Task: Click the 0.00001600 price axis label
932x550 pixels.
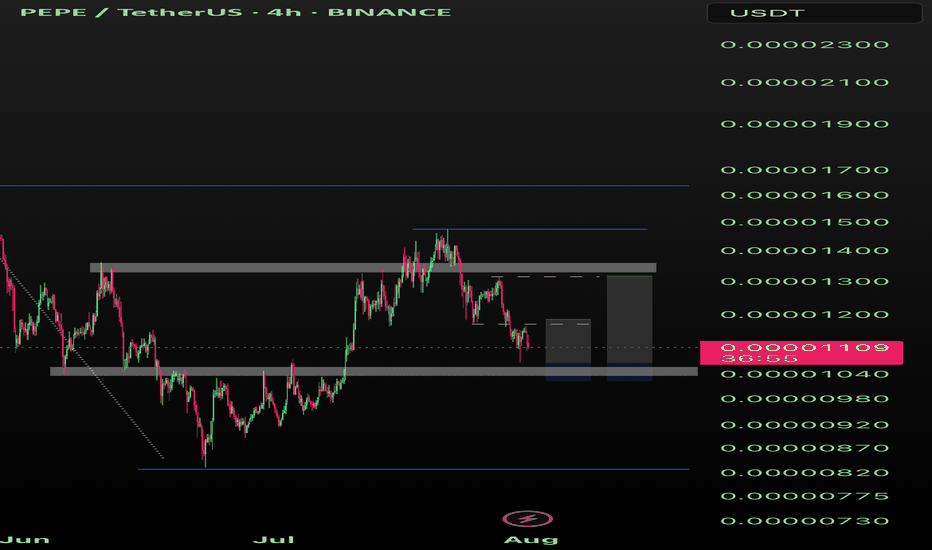Action: (x=805, y=195)
